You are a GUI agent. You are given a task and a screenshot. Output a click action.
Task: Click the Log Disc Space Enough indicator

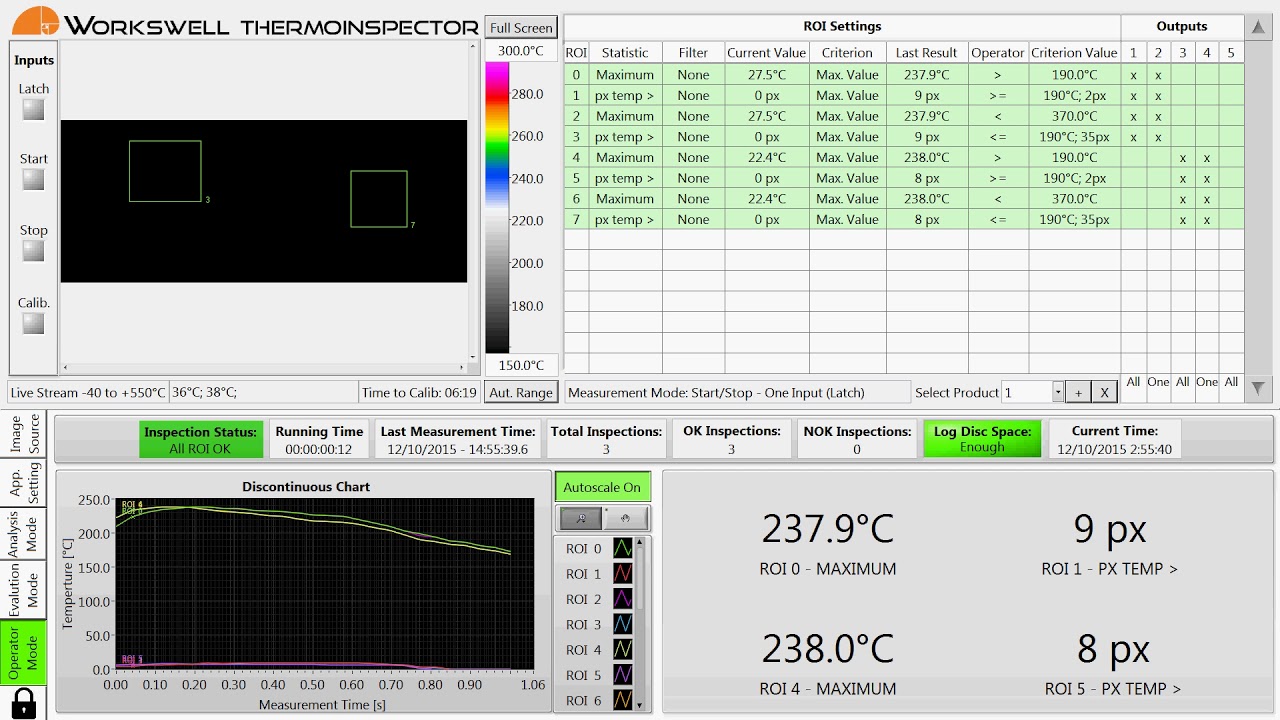point(982,439)
